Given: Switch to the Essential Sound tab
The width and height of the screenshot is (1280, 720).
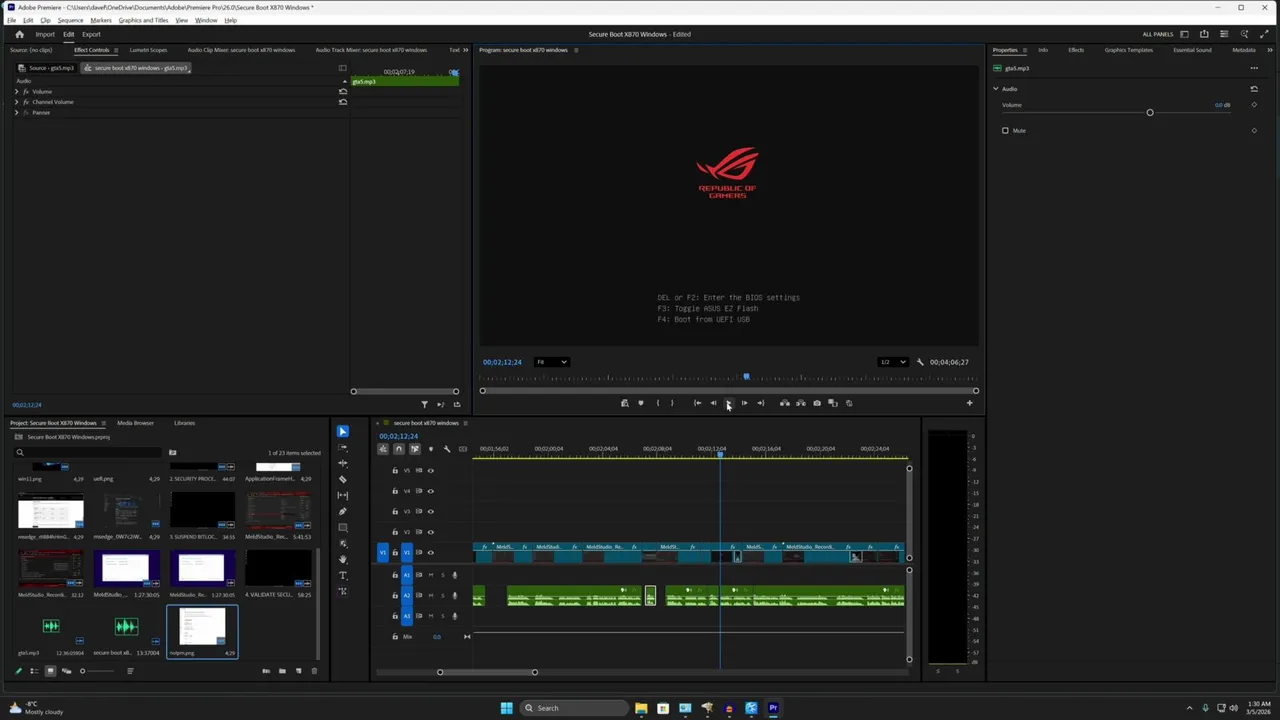Looking at the screenshot, I should 1192,50.
